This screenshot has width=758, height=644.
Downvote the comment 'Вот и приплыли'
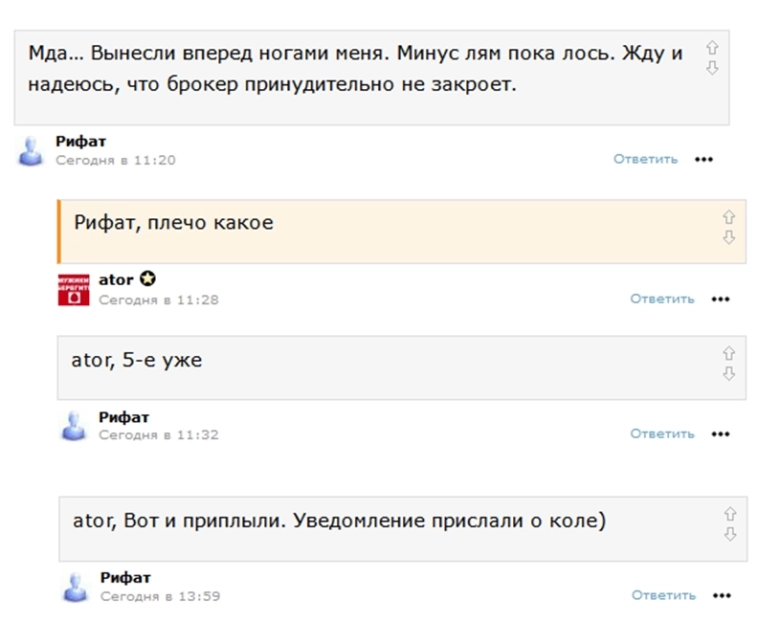(x=729, y=535)
